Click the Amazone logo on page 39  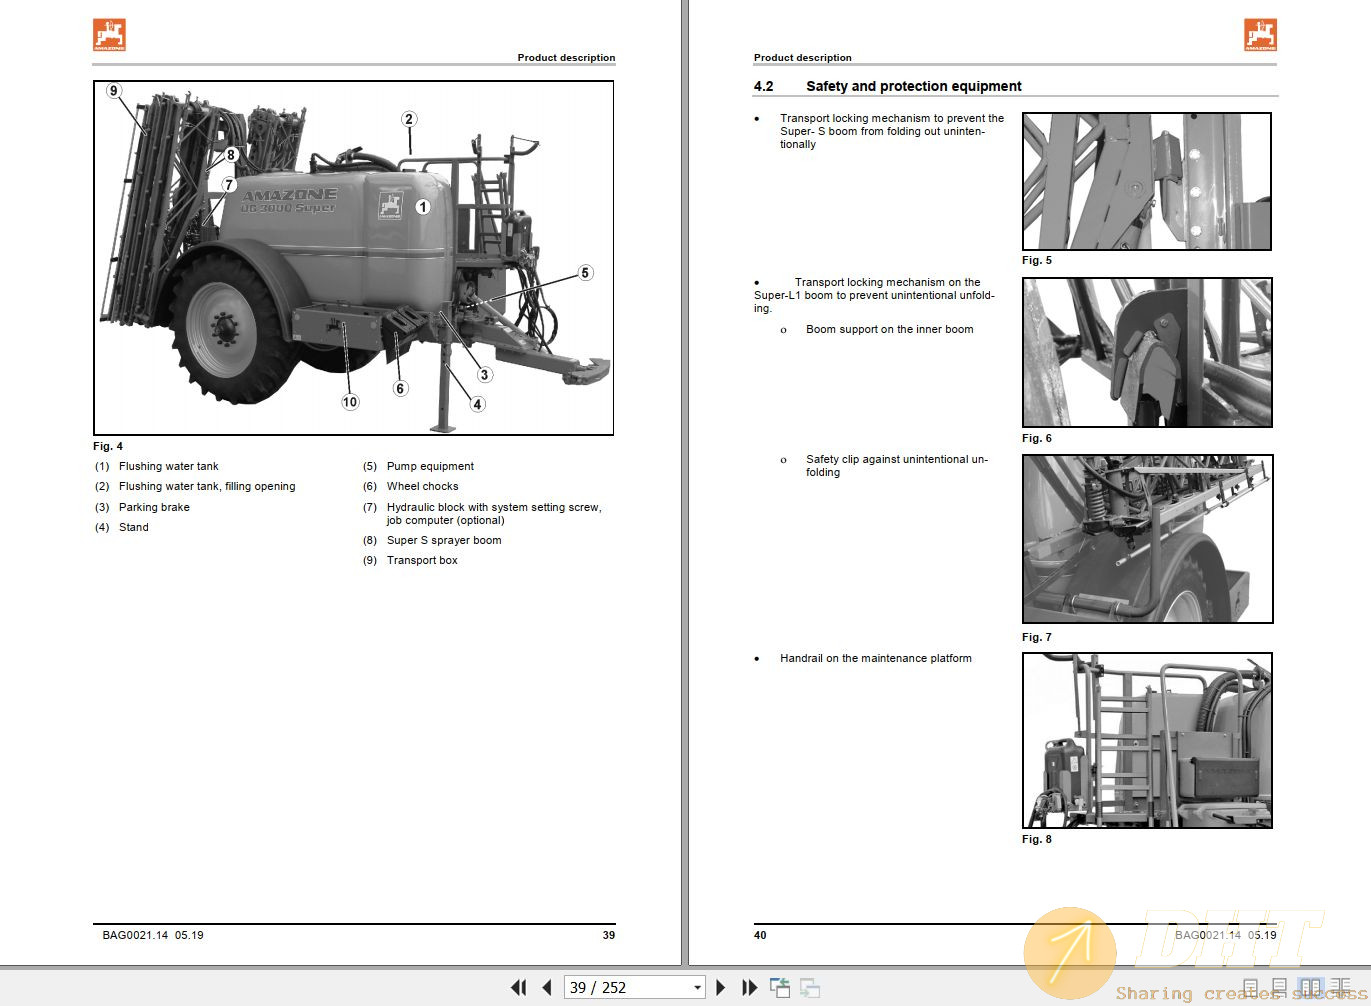(x=110, y=34)
